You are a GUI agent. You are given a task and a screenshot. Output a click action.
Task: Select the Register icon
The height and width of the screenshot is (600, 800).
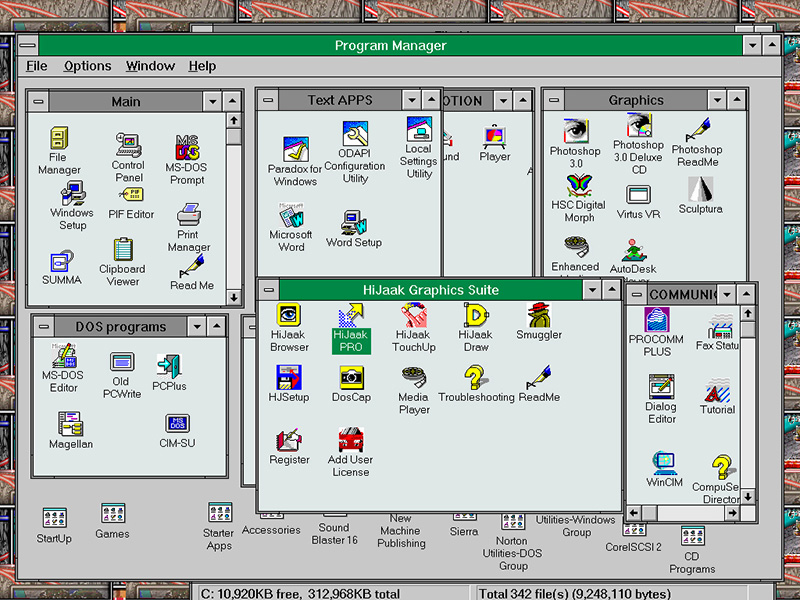point(289,440)
